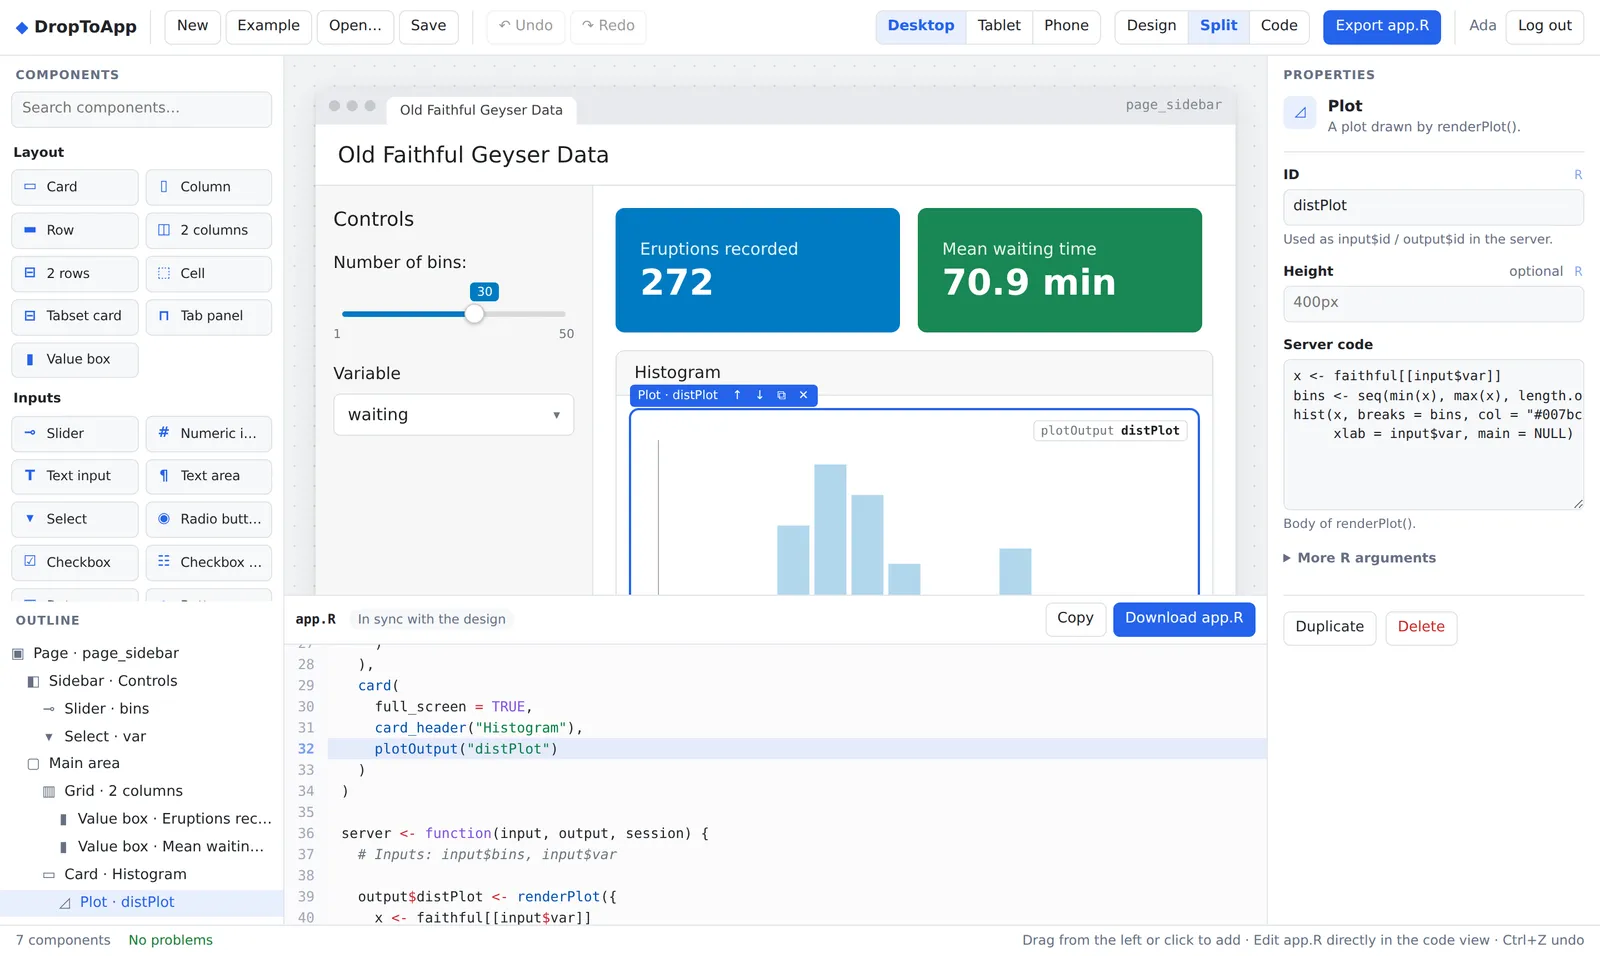The width and height of the screenshot is (1600, 956).
Task: Add a Select input component
Action: tap(75, 519)
